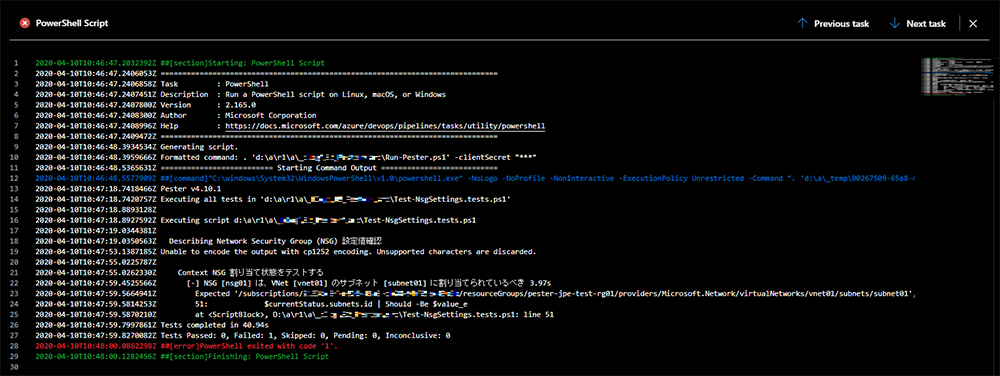Select line 1 Starting PowerShell Script section
This screenshot has width=1000, height=376.
180,64
